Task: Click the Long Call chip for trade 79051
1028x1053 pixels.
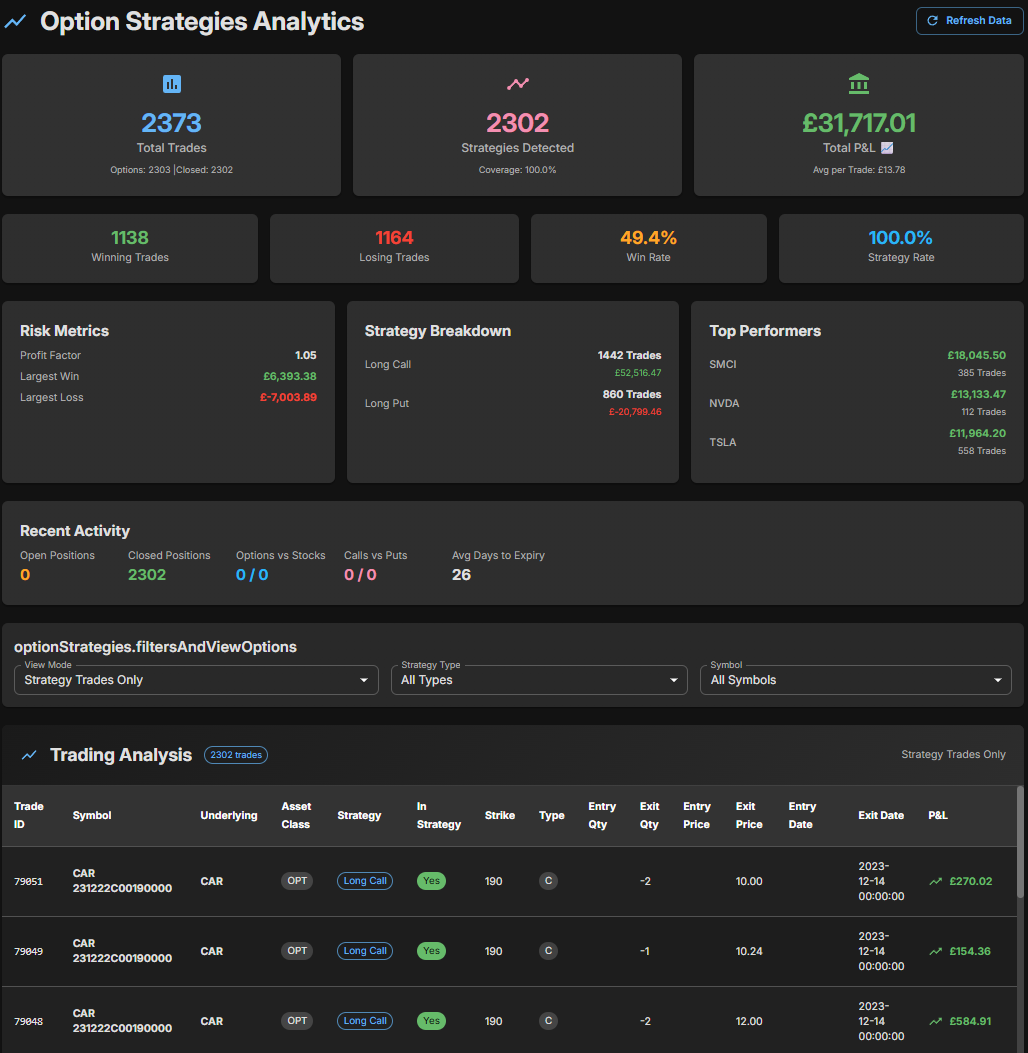Action: pos(365,881)
